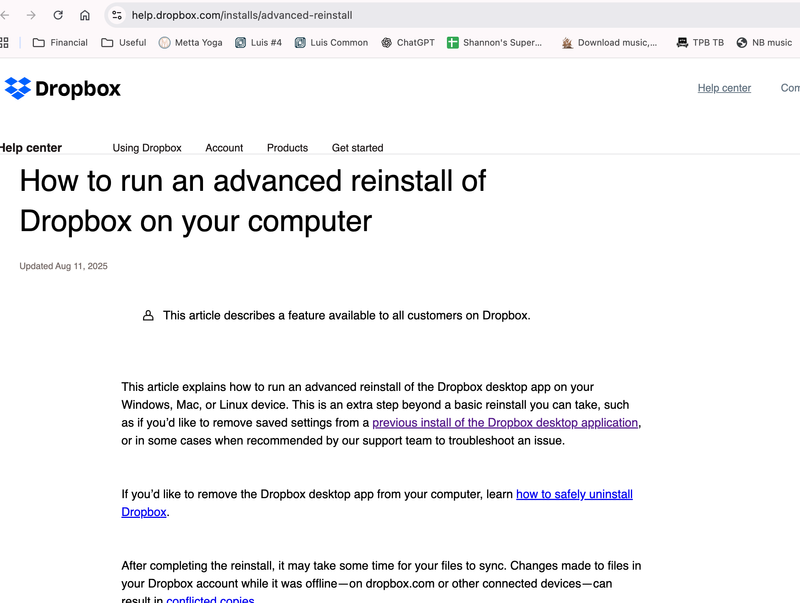Open the Useful bookmarks folder
This screenshot has width=800, height=603.
click(123, 43)
